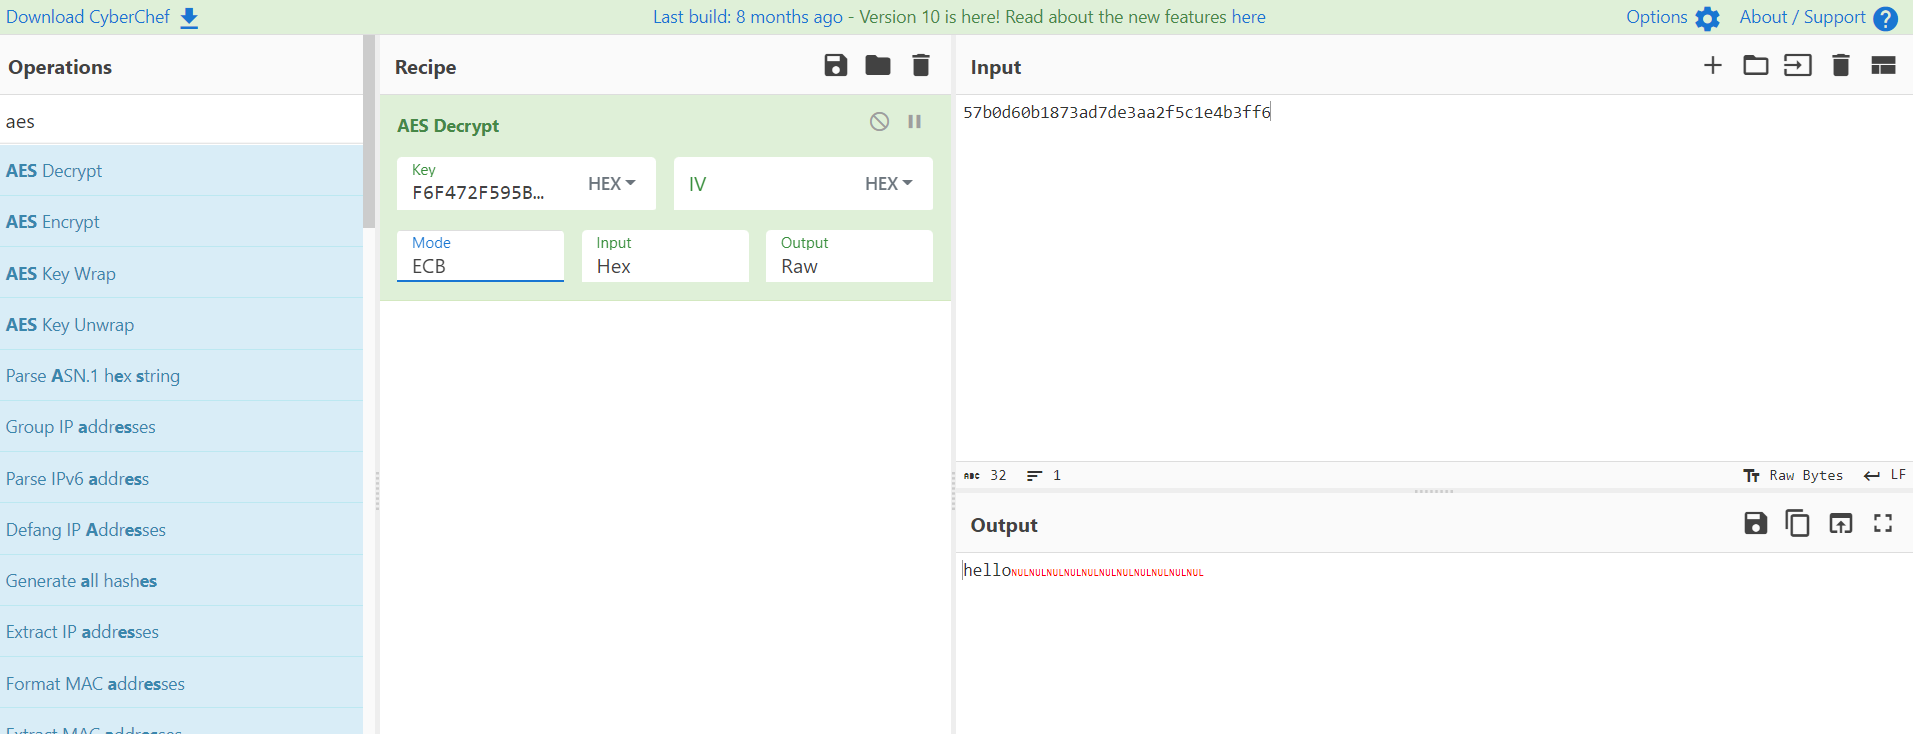This screenshot has width=1913, height=734.
Task: Click the input line count icon
Action: pyautogui.click(x=1034, y=476)
